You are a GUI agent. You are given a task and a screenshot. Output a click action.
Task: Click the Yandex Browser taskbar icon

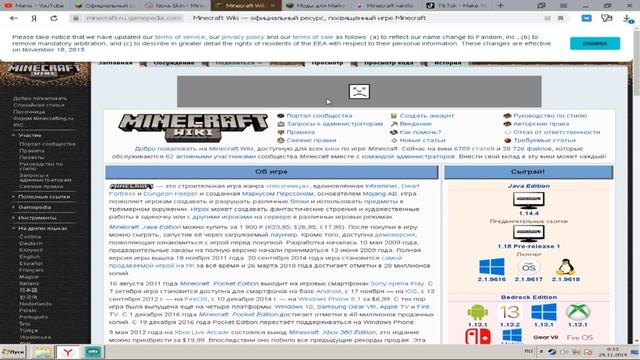click(x=68, y=352)
